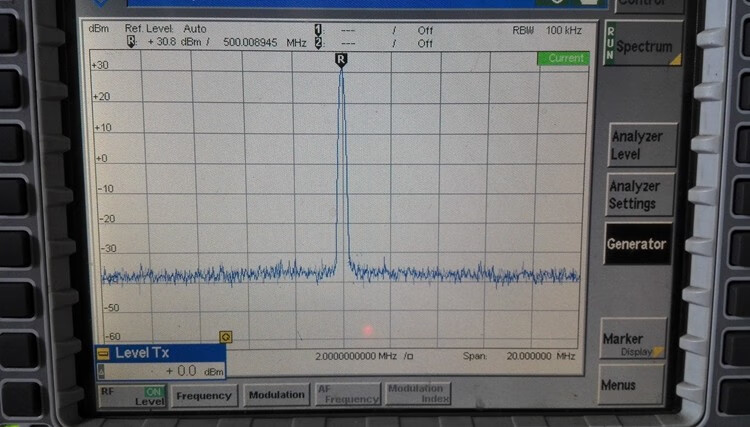Click the R marker icon in header
This screenshot has width=750, height=427.
click(x=131, y=42)
